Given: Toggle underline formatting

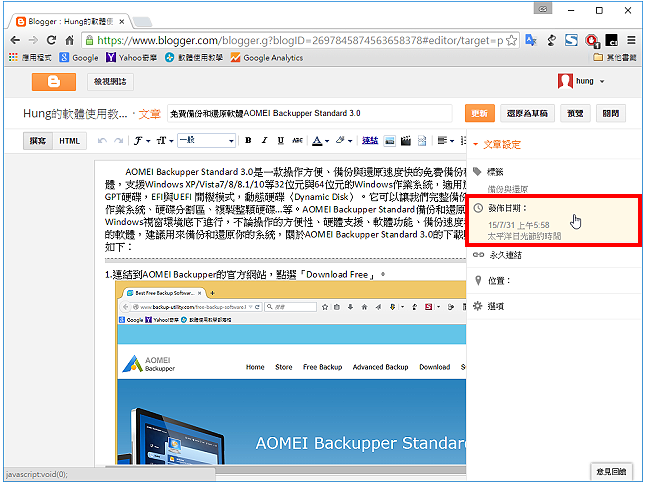Looking at the screenshot, I should click(x=281, y=140).
